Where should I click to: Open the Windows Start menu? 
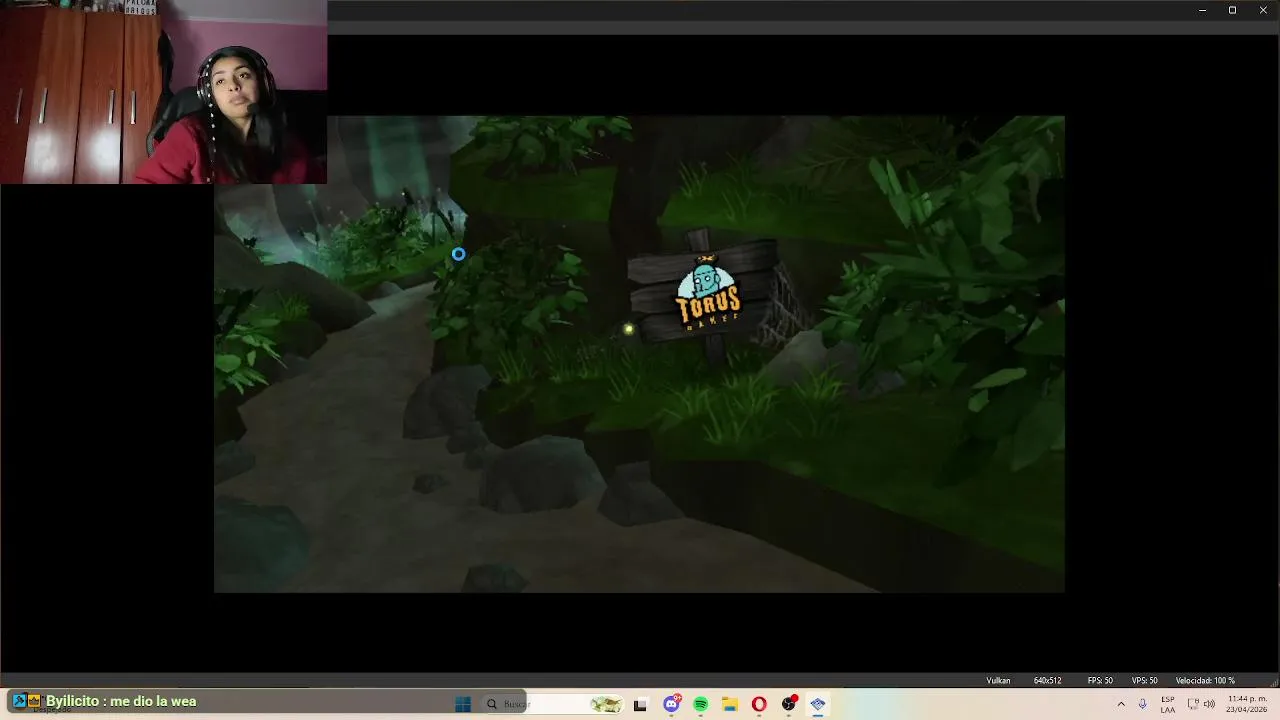(463, 704)
